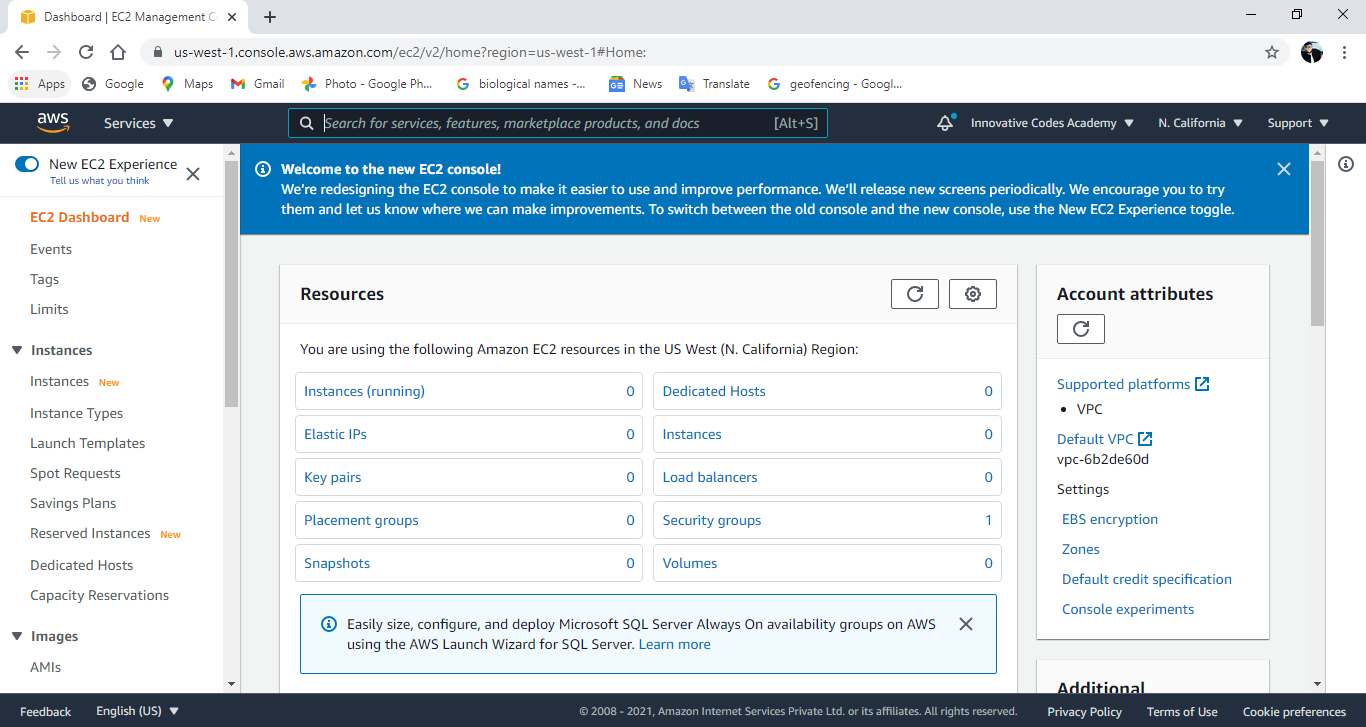Click the AWS logo in the navigation bar
Viewport: 1366px width, 727px height.
(53, 122)
